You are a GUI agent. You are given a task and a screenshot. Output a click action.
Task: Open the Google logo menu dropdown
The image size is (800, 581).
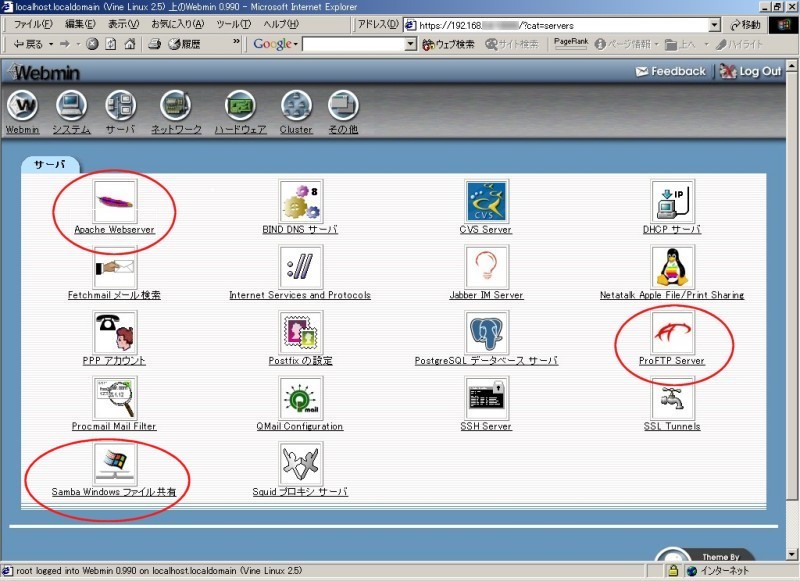tap(276, 44)
